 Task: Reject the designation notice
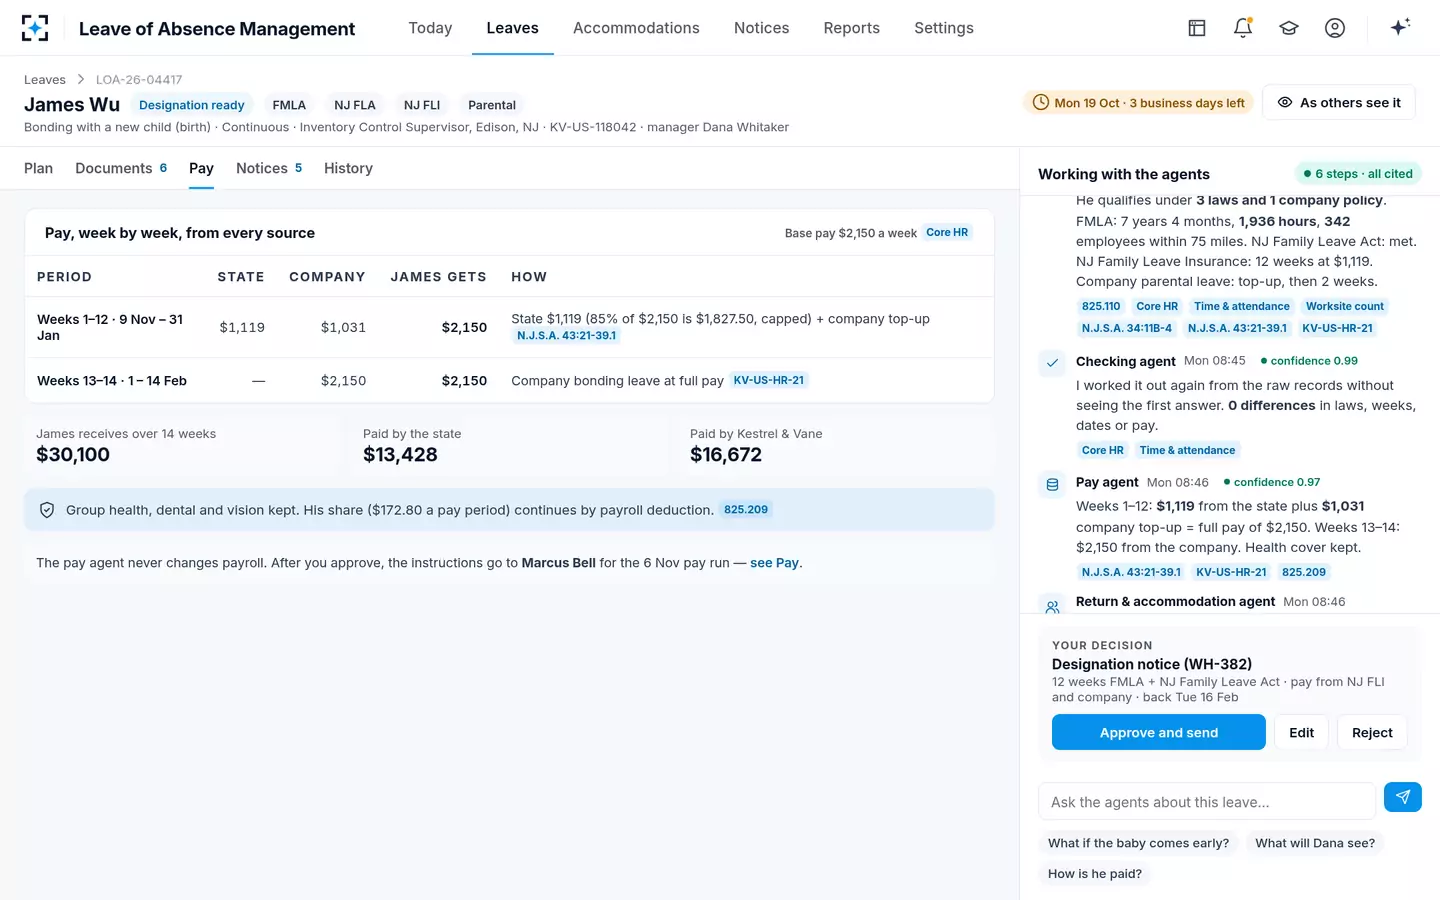(1372, 732)
